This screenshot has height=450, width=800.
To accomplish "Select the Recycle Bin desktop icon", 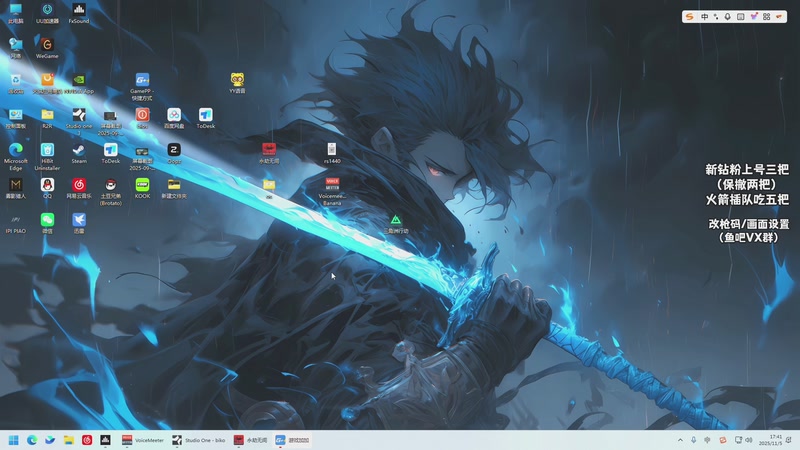I will [x=15, y=84].
